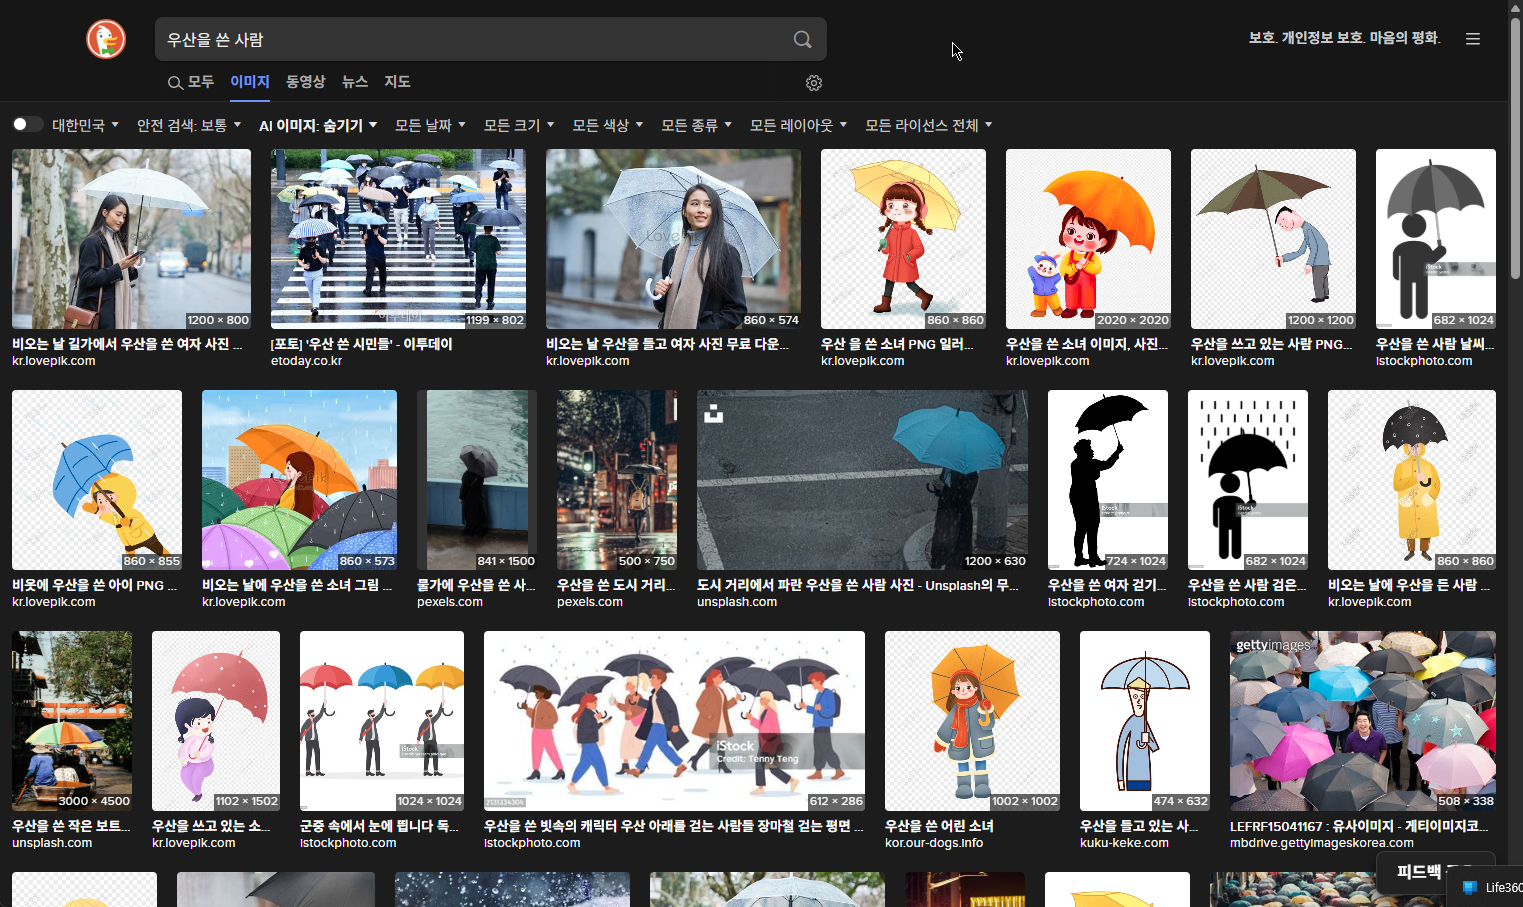Open the settings gear below the tabs

coord(813,83)
